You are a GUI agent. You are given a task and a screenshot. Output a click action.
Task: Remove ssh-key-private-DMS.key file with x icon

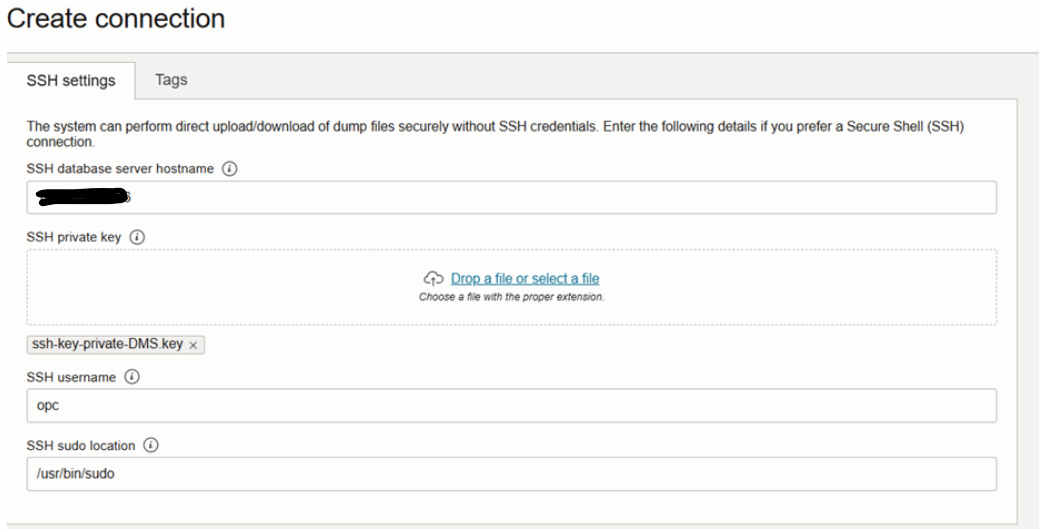[193, 345]
